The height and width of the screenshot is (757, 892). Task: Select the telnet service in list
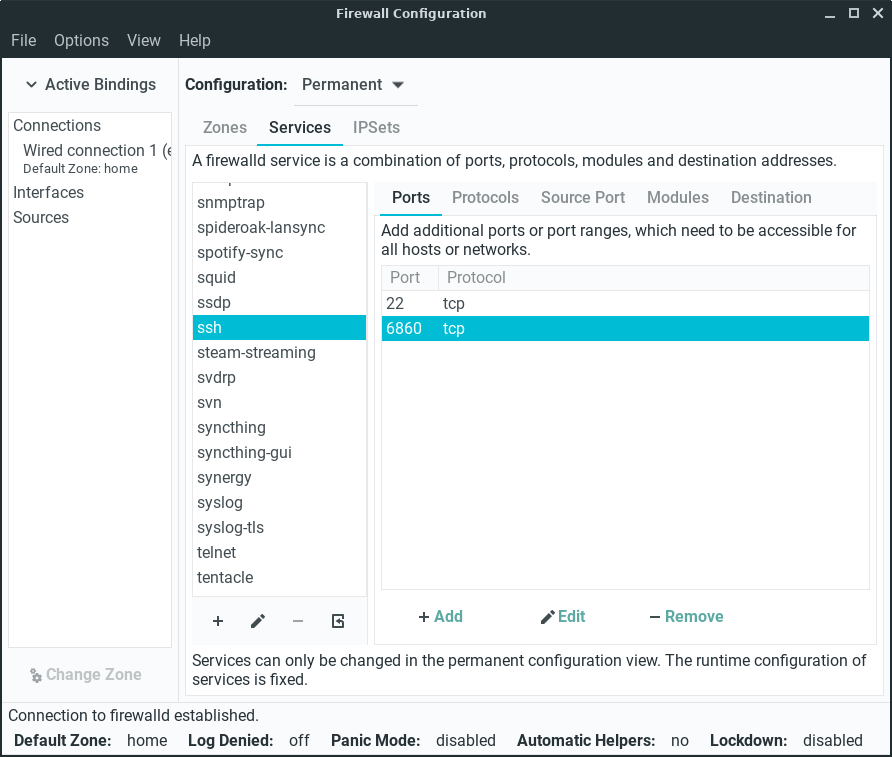[217, 552]
